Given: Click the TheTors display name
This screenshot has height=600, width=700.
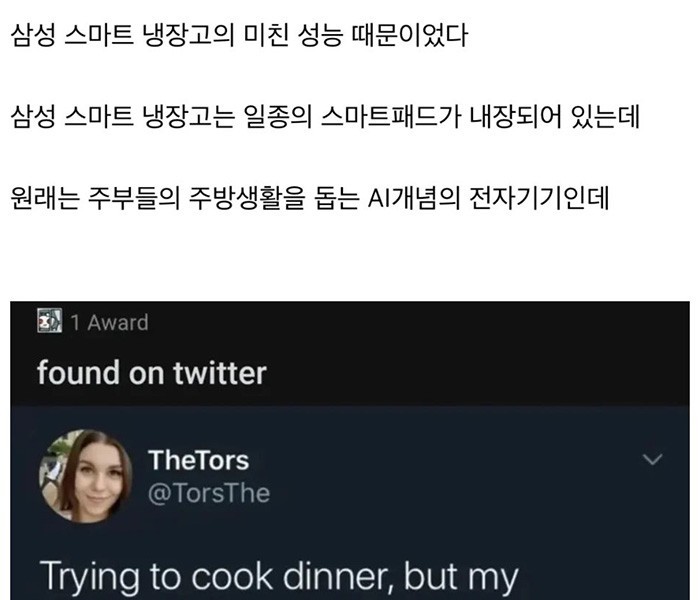Looking at the screenshot, I should [x=198, y=461].
